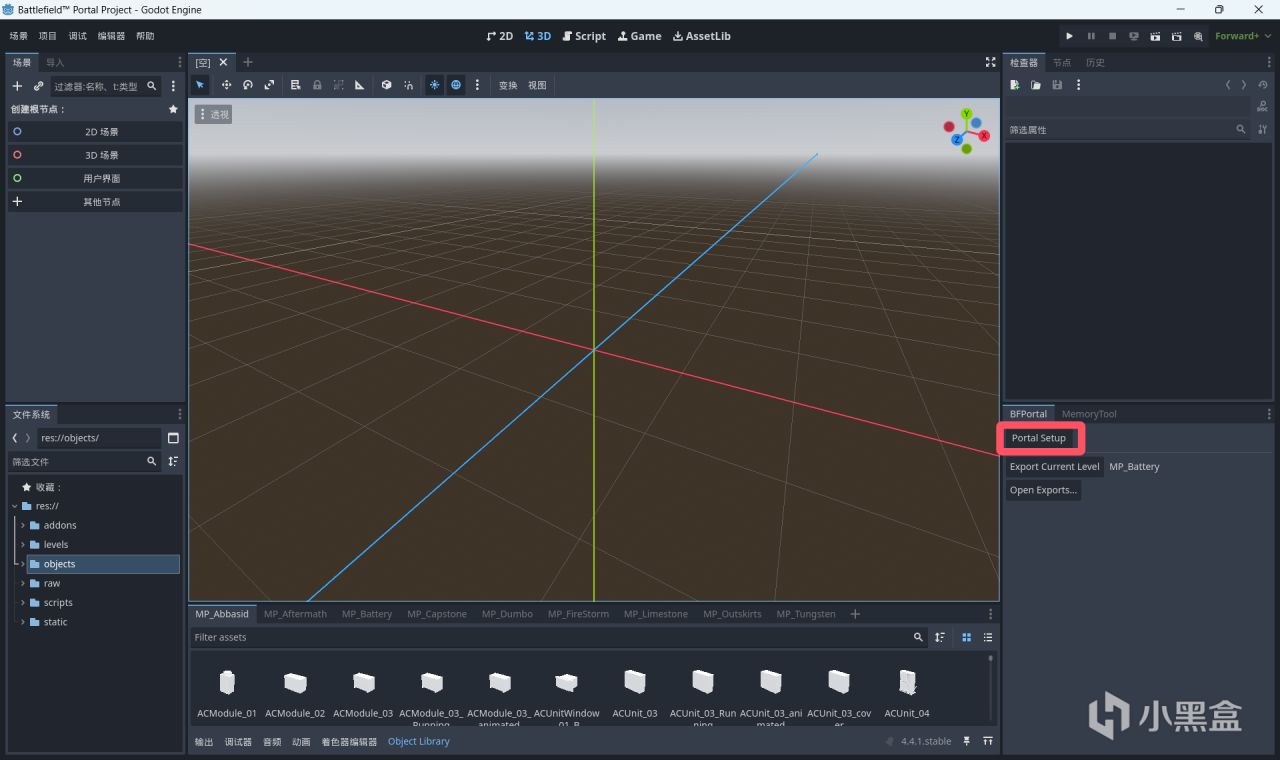Click the distraction-free mode icon above viewport
The height and width of the screenshot is (760, 1280).
pos(990,62)
